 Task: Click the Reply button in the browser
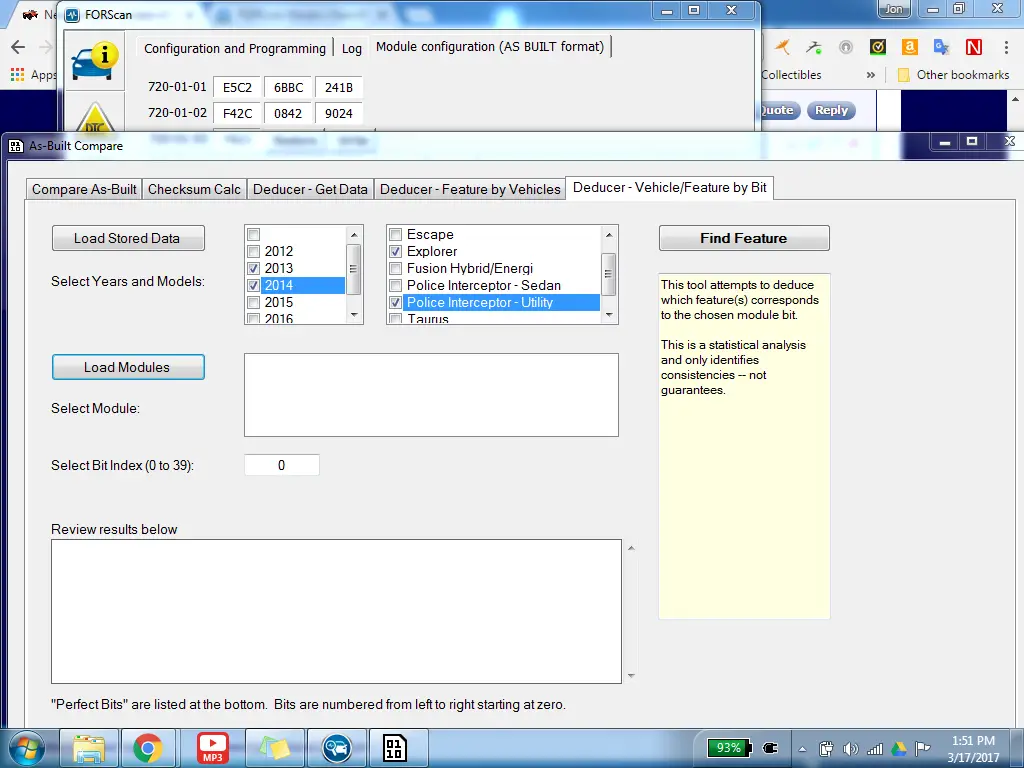(831, 110)
